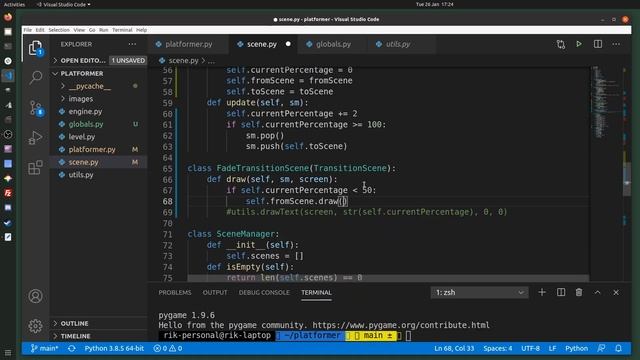Close the terminal panel

tap(616, 292)
